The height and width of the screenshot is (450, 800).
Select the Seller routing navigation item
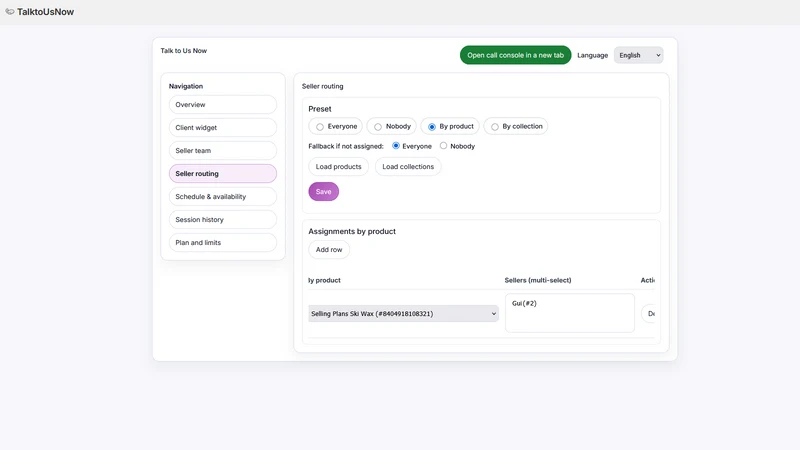[223, 173]
